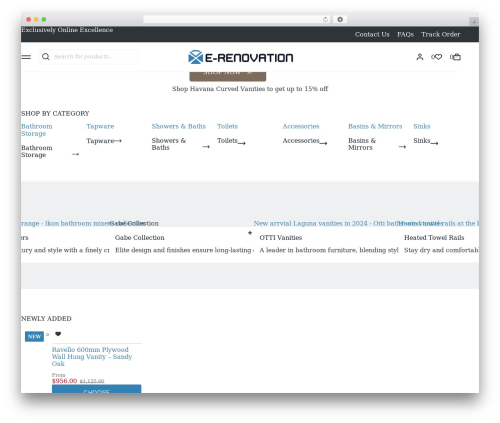This screenshot has height=423, width=500.
Task: Open Contact Us link
Action: [x=372, y=34]
